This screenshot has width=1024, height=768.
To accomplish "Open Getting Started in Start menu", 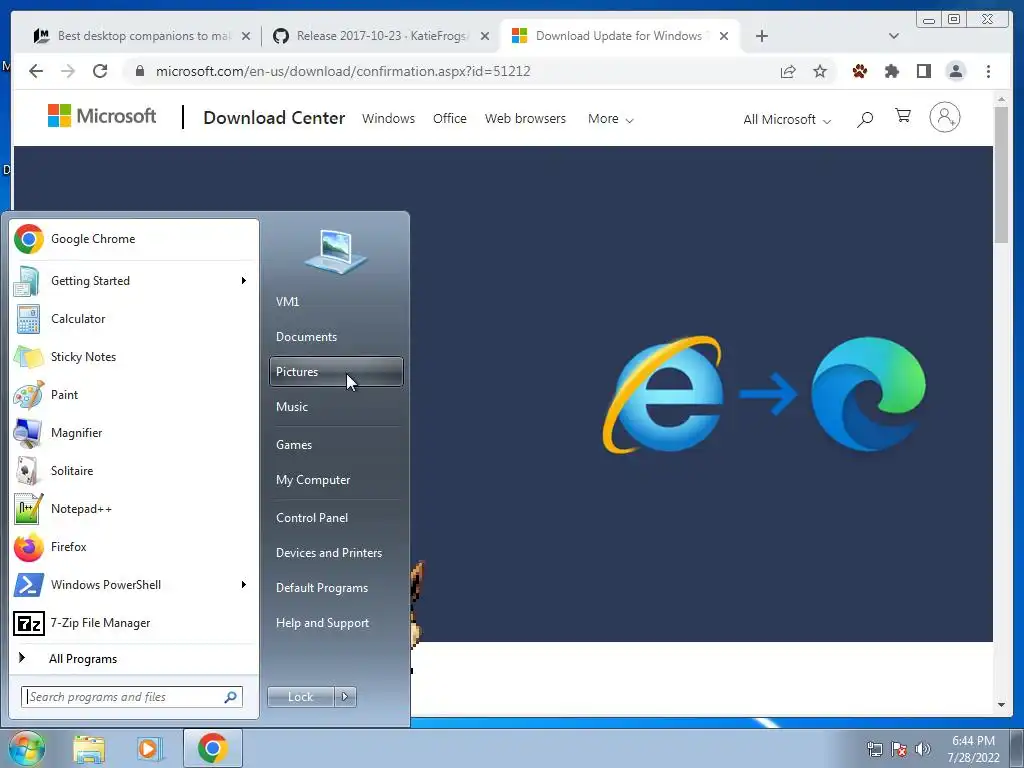I will pyautogui.click(x=134, y=281).
